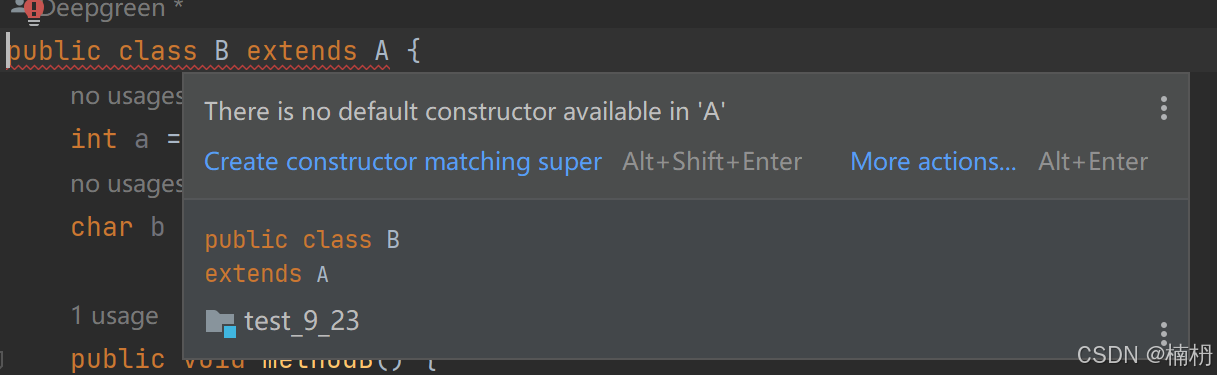Navigate to A in popup's extends A
This screenshot has height=375, width=1217.
(x=322, y=274)
